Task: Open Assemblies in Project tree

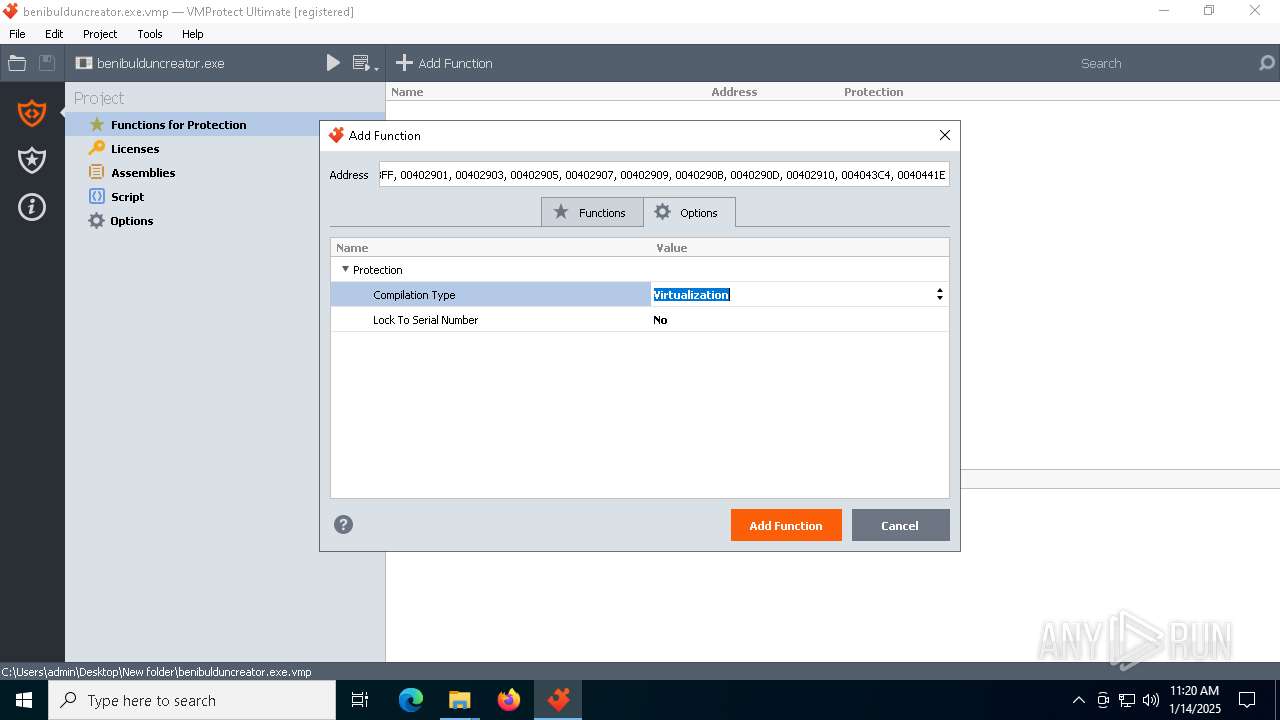Action: click(143, 173)
